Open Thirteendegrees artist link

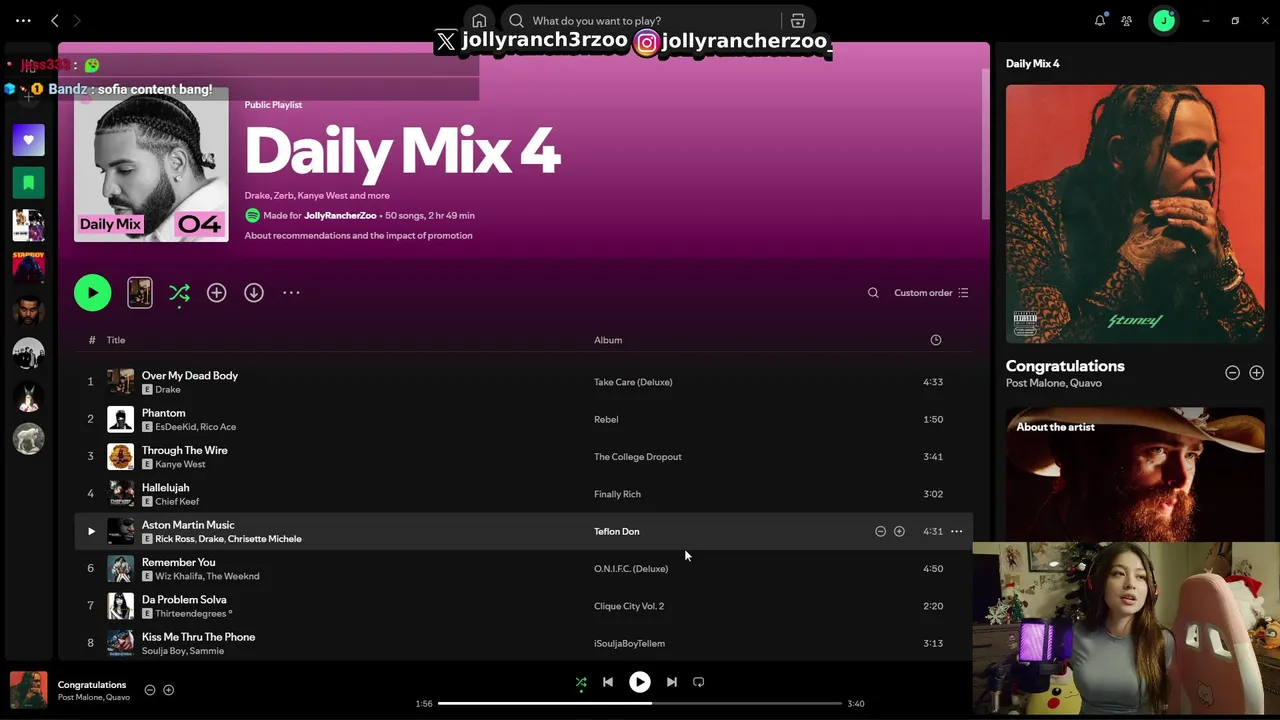click(193, 614)
